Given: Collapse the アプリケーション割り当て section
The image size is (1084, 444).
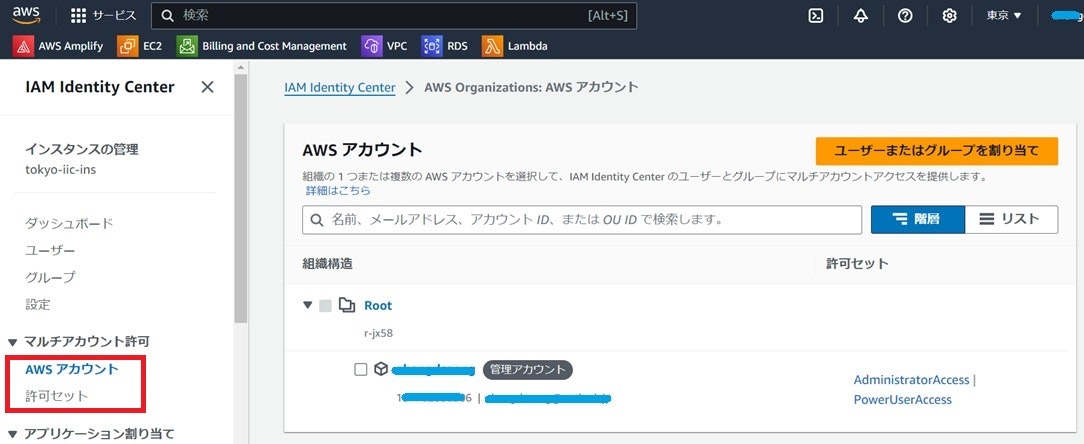Looking at the screenshot, I should [12, 434].
